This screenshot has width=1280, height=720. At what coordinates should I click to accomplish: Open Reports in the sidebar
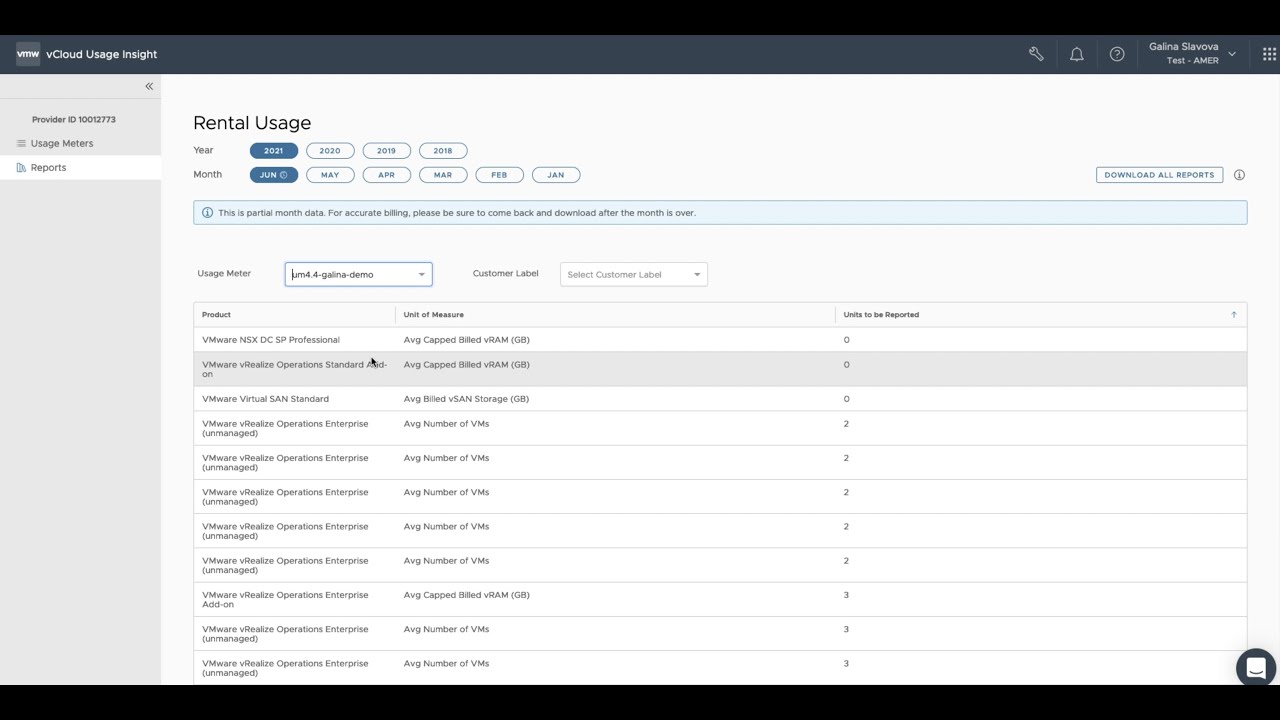[48, 168]
